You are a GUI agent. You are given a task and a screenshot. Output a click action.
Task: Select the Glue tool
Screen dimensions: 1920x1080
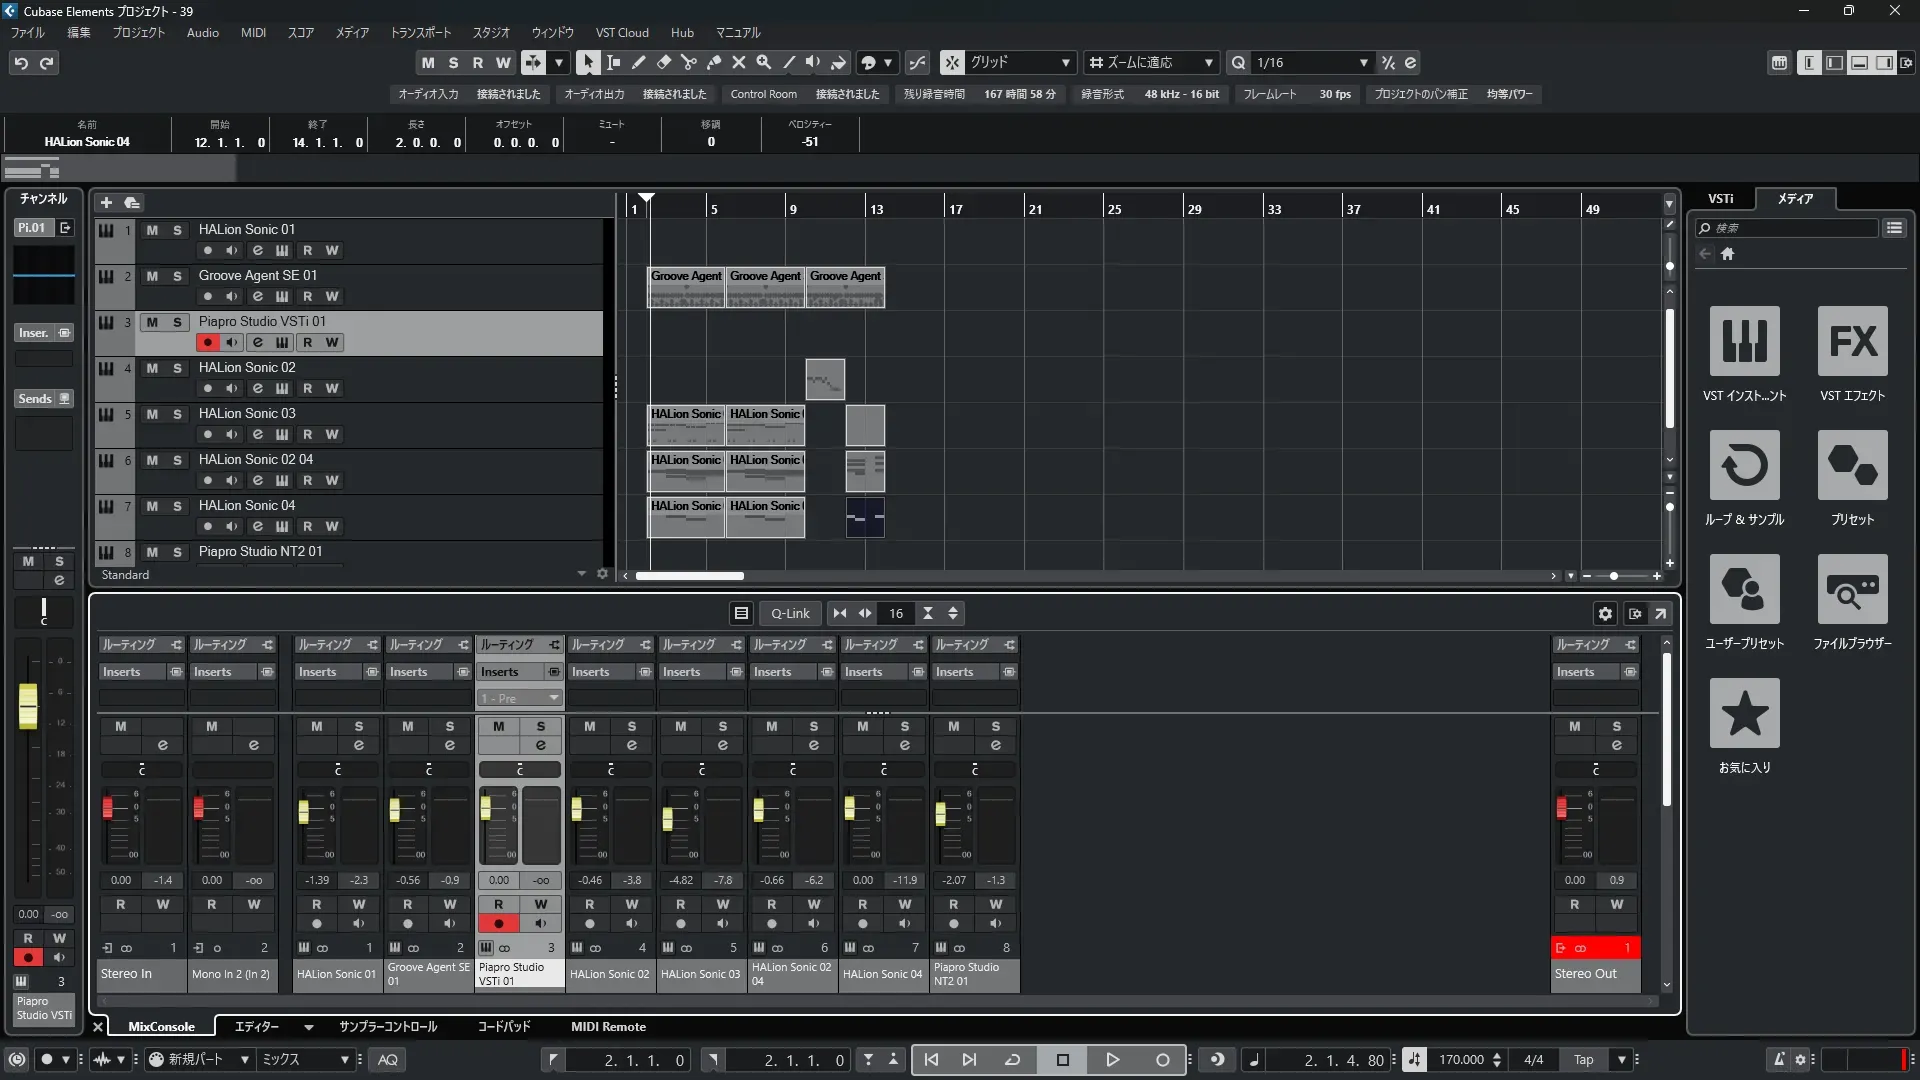pos(714,62)
